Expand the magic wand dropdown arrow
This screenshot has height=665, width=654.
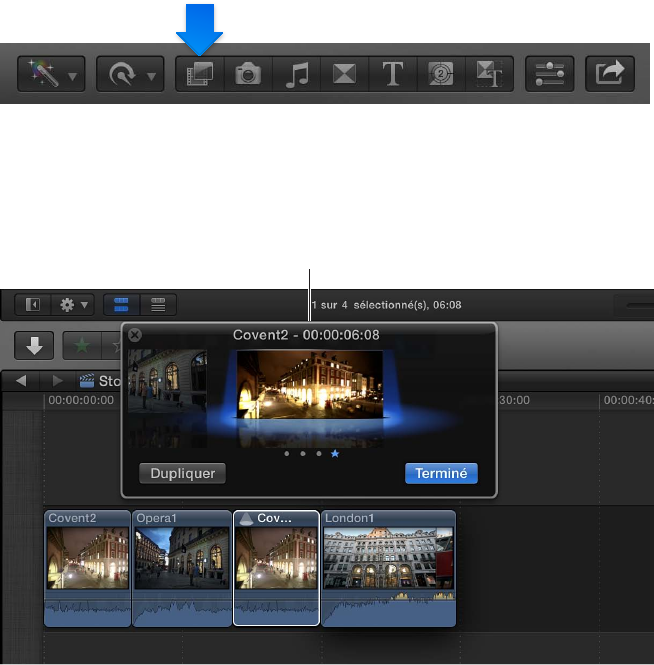[73, 76]
